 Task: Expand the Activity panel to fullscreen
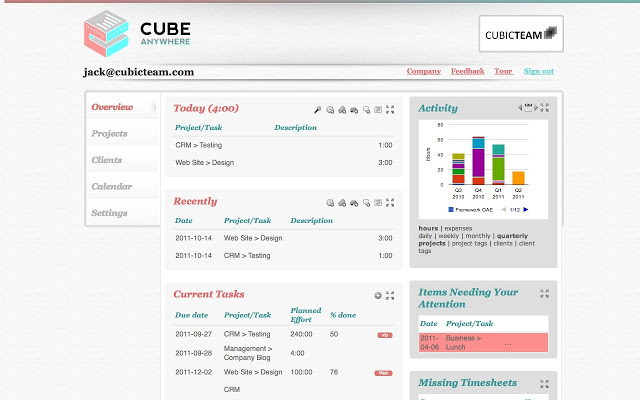point(544,107)
